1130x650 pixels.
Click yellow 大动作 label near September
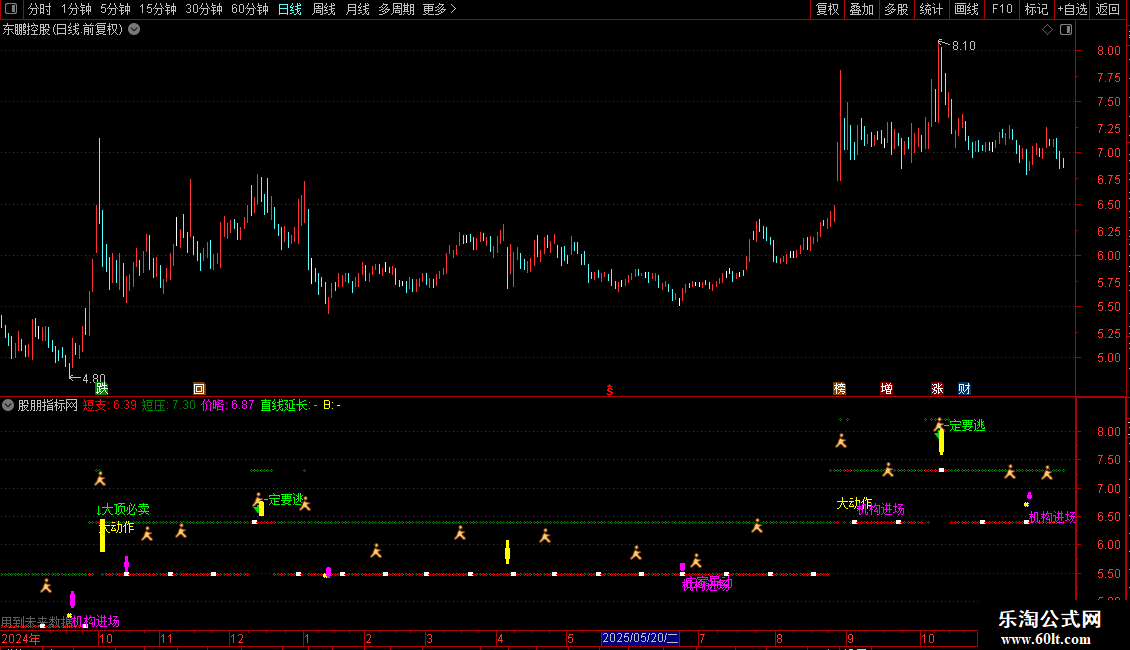click(x=854, y=503)
